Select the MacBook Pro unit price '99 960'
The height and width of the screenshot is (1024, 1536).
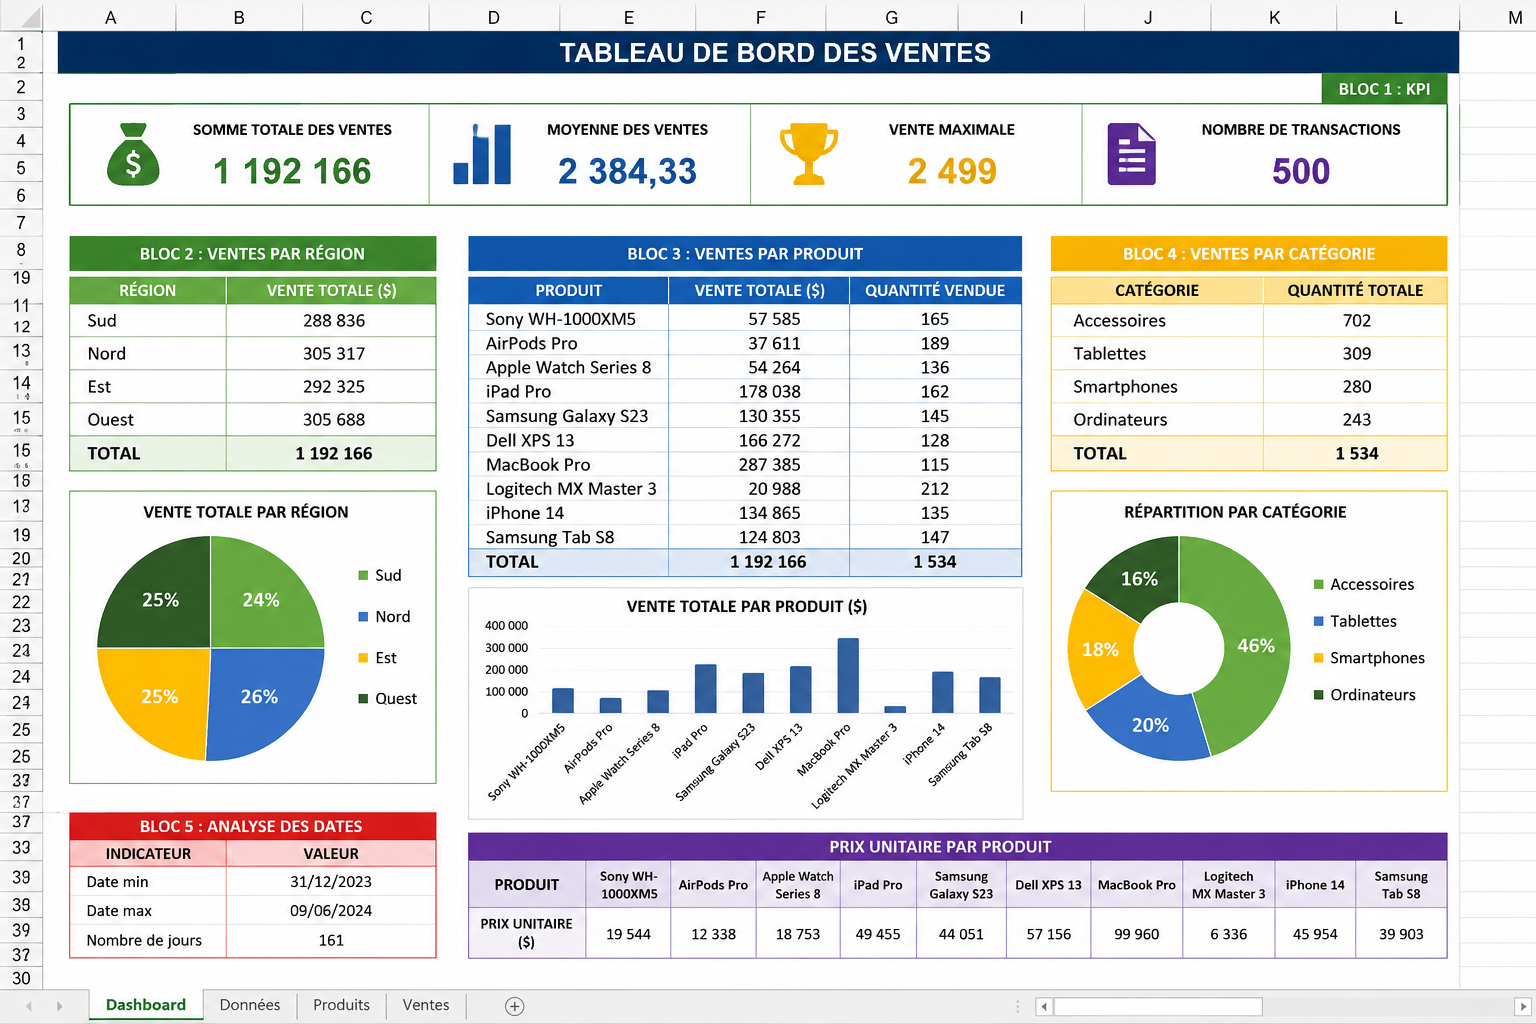click(x=1137, y=934)
